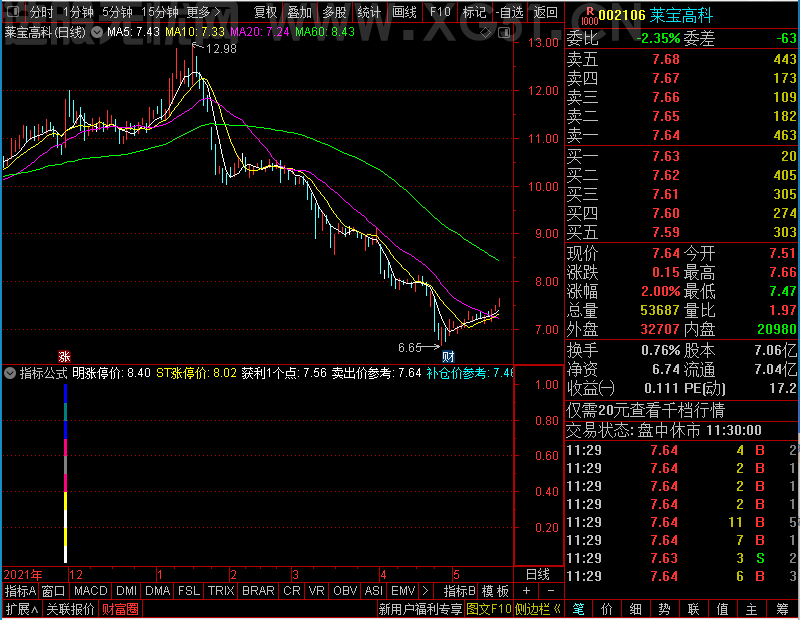
Task: Click 仅需20元查看千档行情 promotion link
Action: [x=645, y=410]
